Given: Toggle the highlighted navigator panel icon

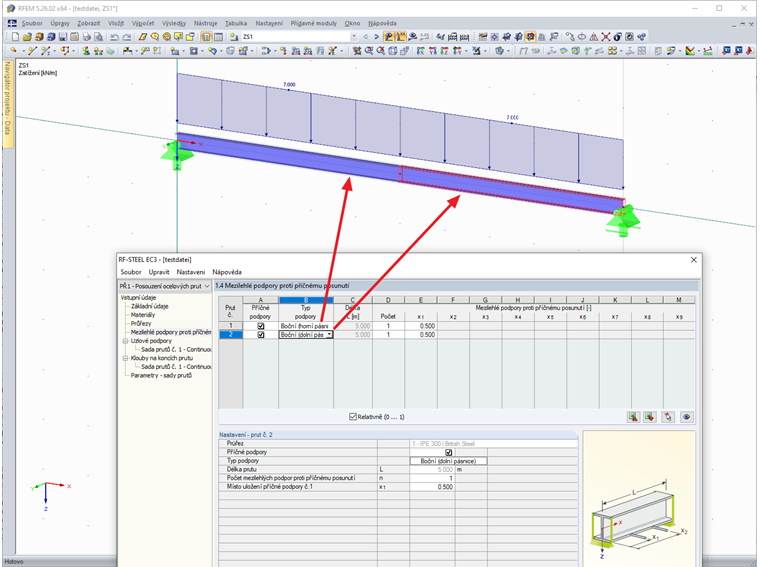Looking at the screenshot, I should coord(206,37).
